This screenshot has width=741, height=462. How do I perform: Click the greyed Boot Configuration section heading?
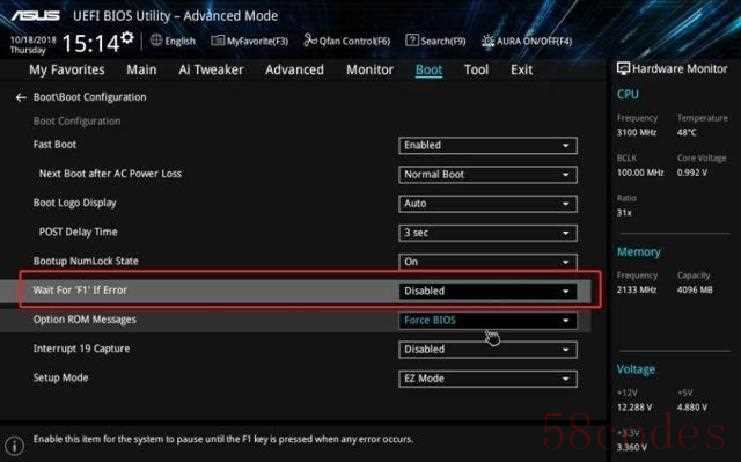[x=77, y=121]
